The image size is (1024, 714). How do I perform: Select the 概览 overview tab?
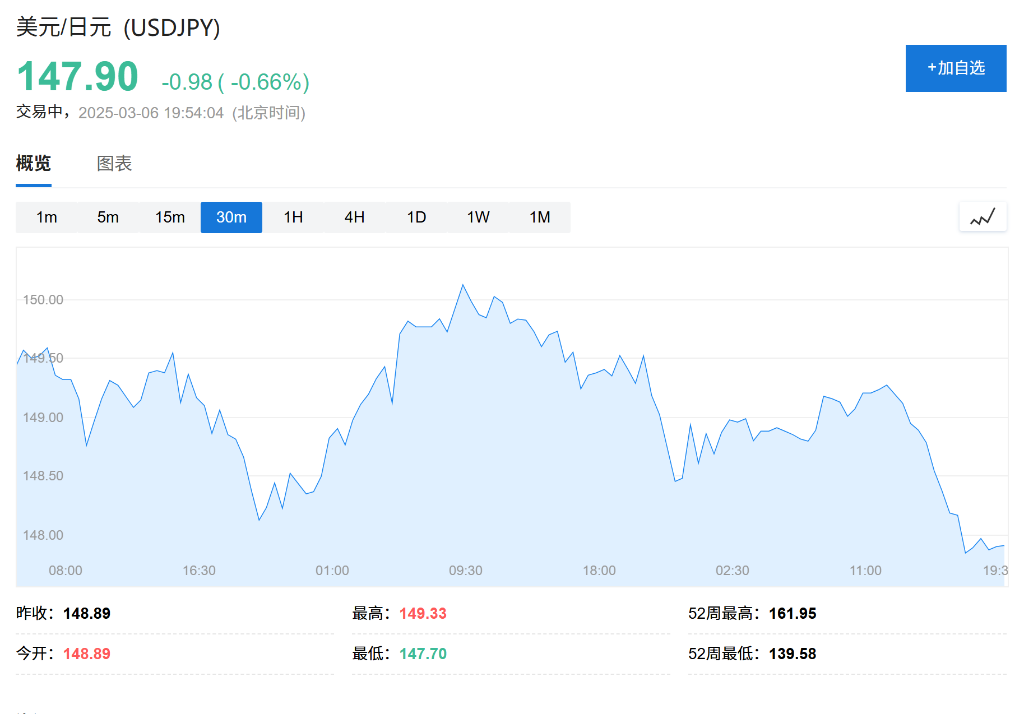33,164
